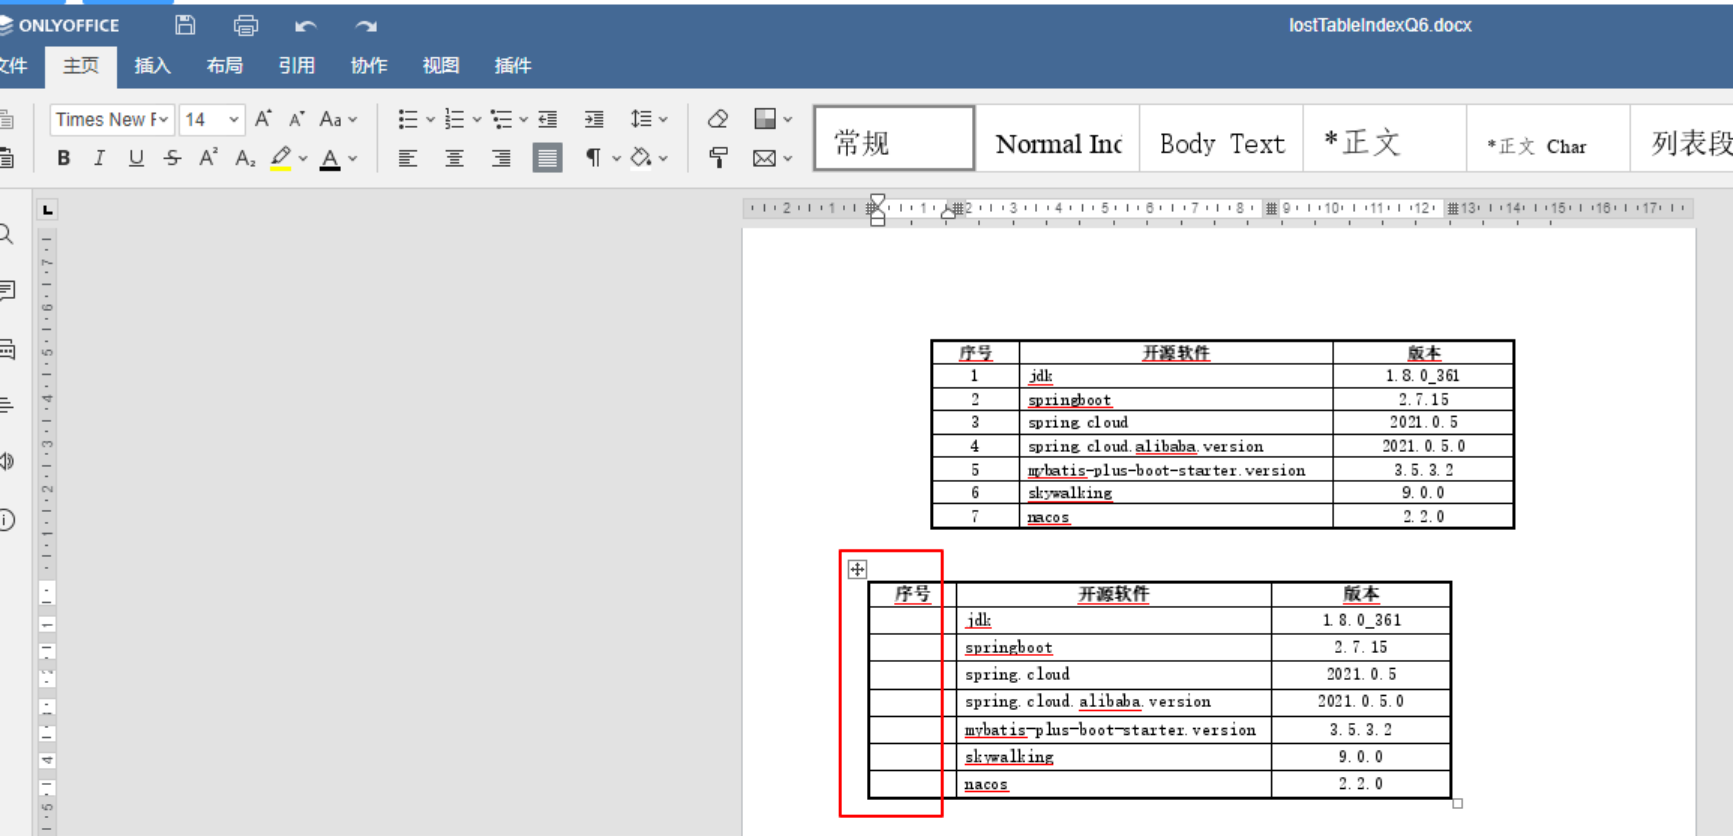Apply the Normal Indent style

click(1058, 138)
